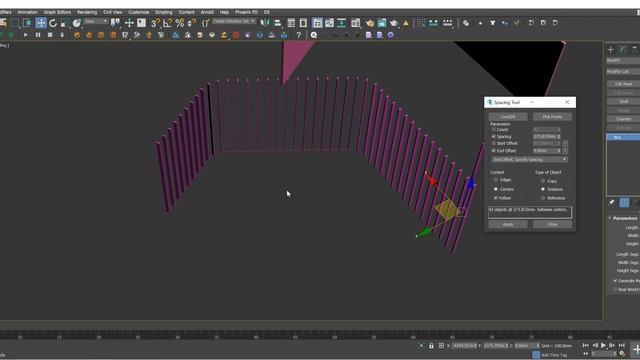Viewport: 640px width, 360px height.
Task: Select the Edges context radio button
Action: [x=496, y=180]
